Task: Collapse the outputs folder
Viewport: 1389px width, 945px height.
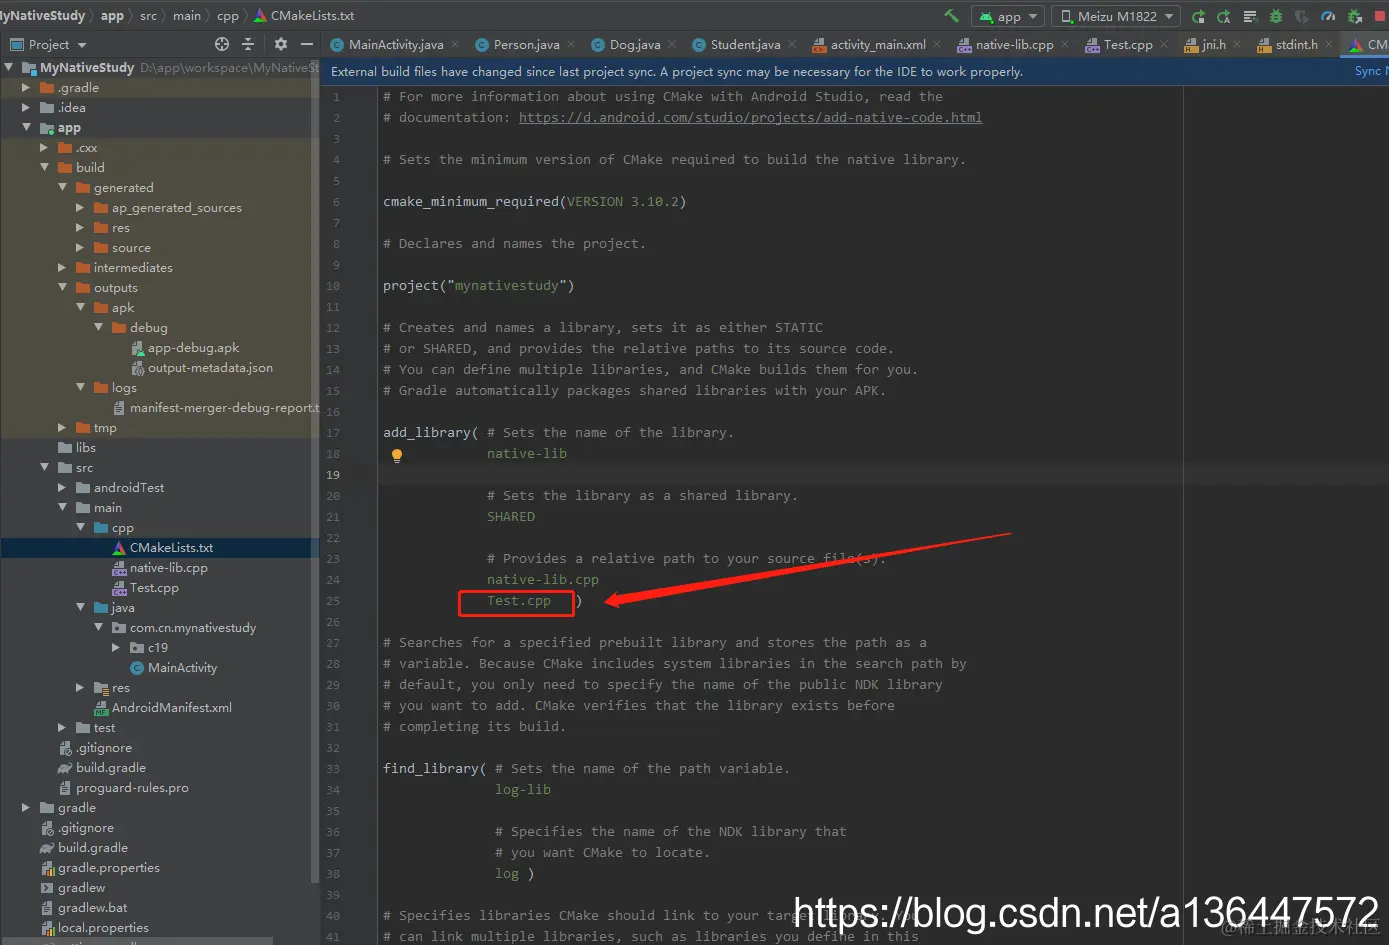Action: pyautogui.click(x=63, y=288)
